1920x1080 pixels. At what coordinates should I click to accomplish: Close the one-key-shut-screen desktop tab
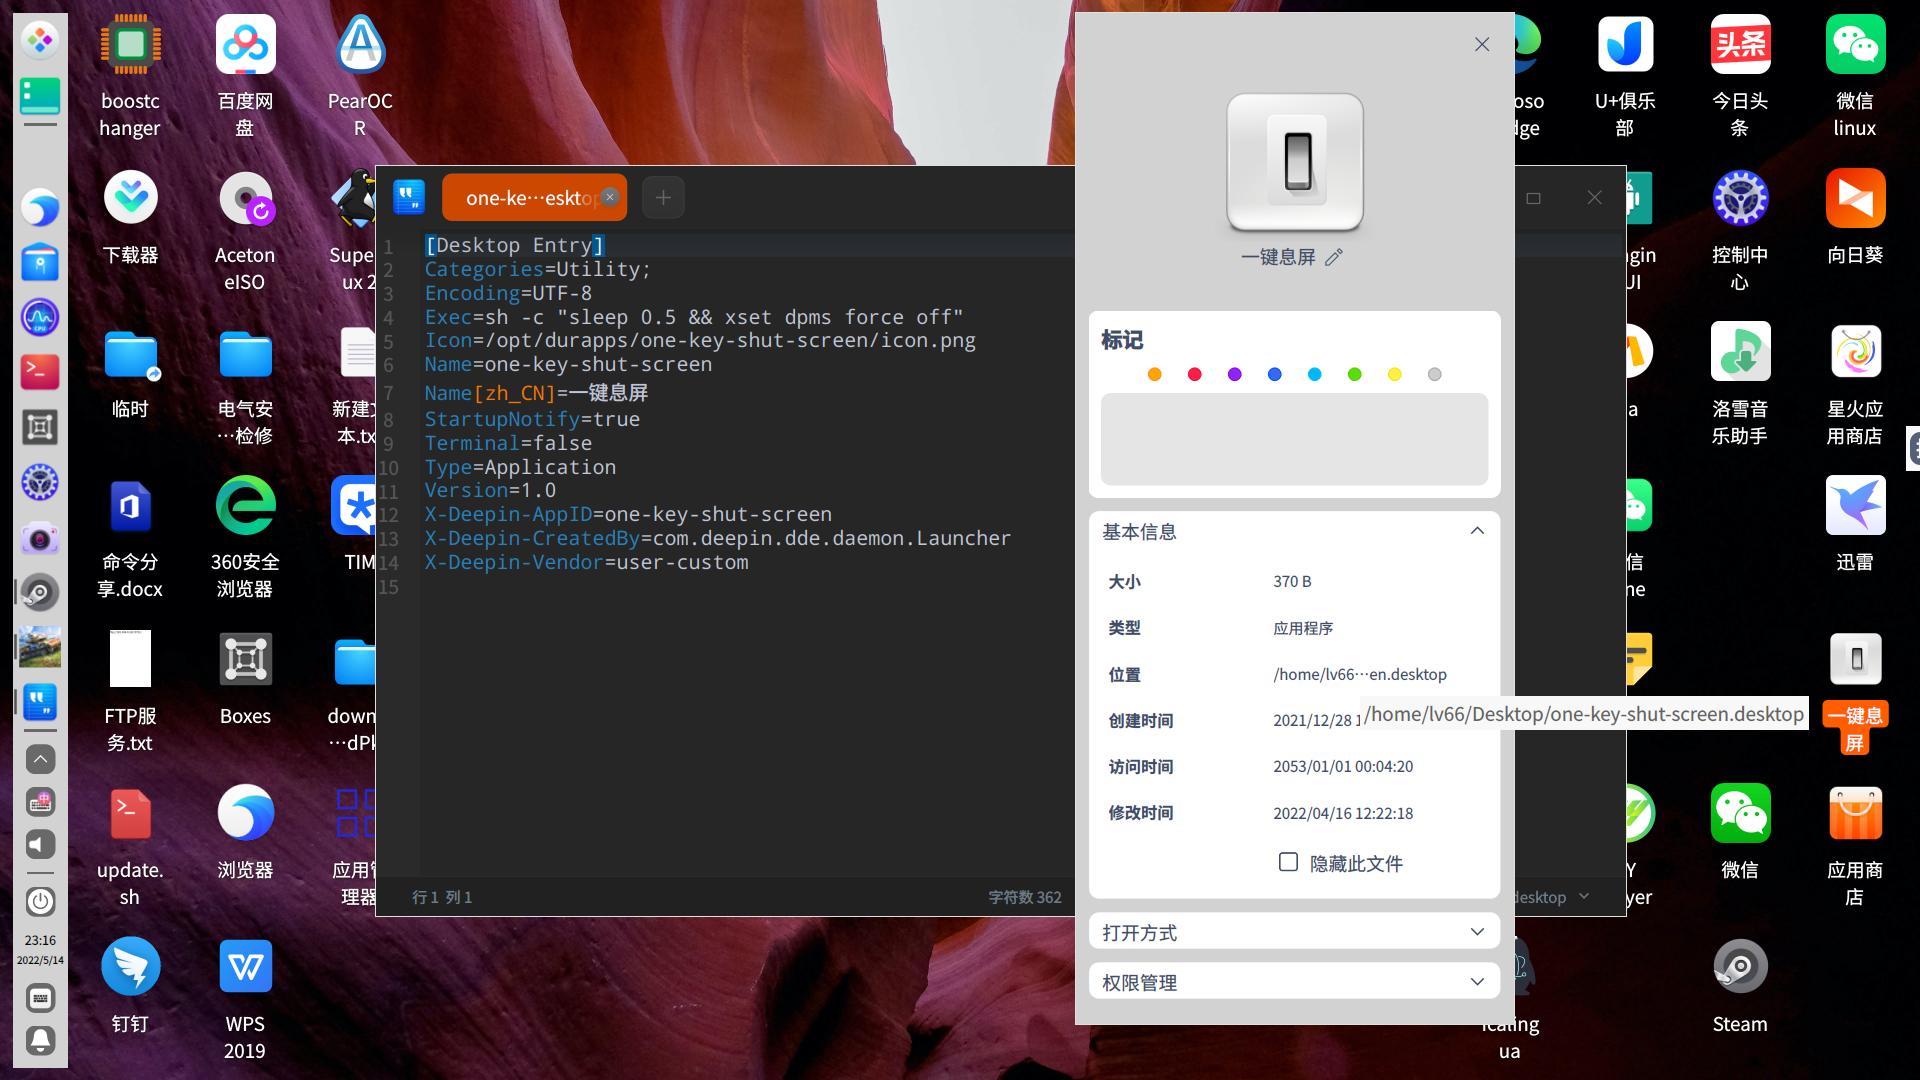click(x=610, y=197)
